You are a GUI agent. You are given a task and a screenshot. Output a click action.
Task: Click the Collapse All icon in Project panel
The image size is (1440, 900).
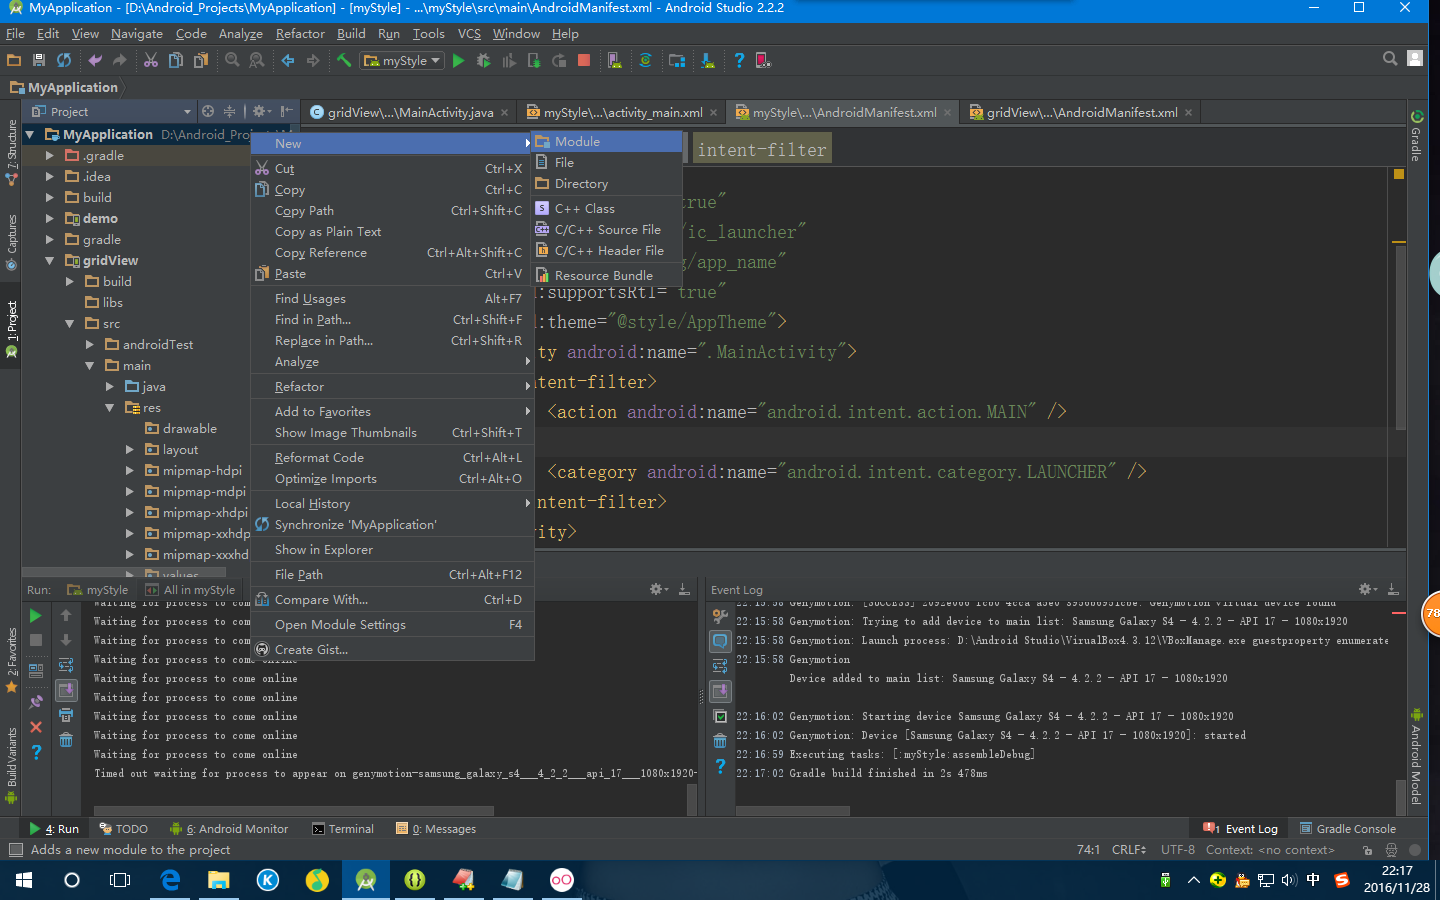[229, 111]
